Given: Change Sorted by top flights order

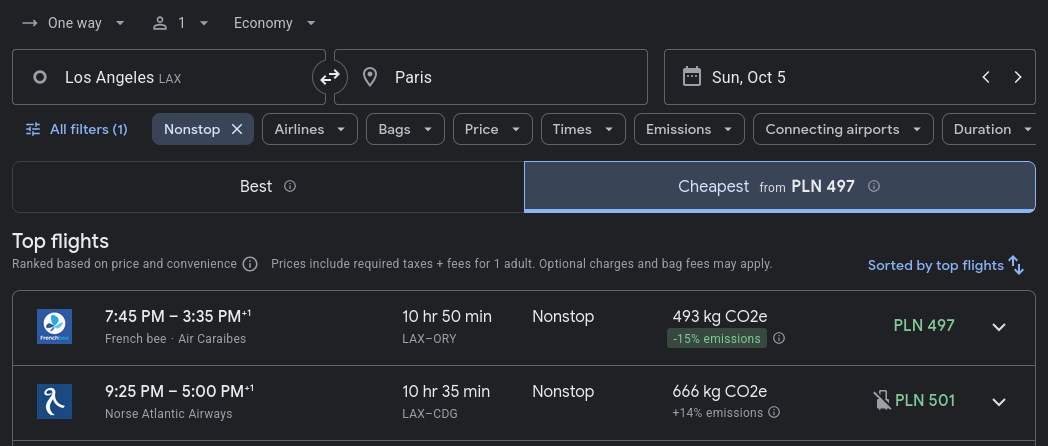Looking at the screenshot, I should tap(946, 265).
